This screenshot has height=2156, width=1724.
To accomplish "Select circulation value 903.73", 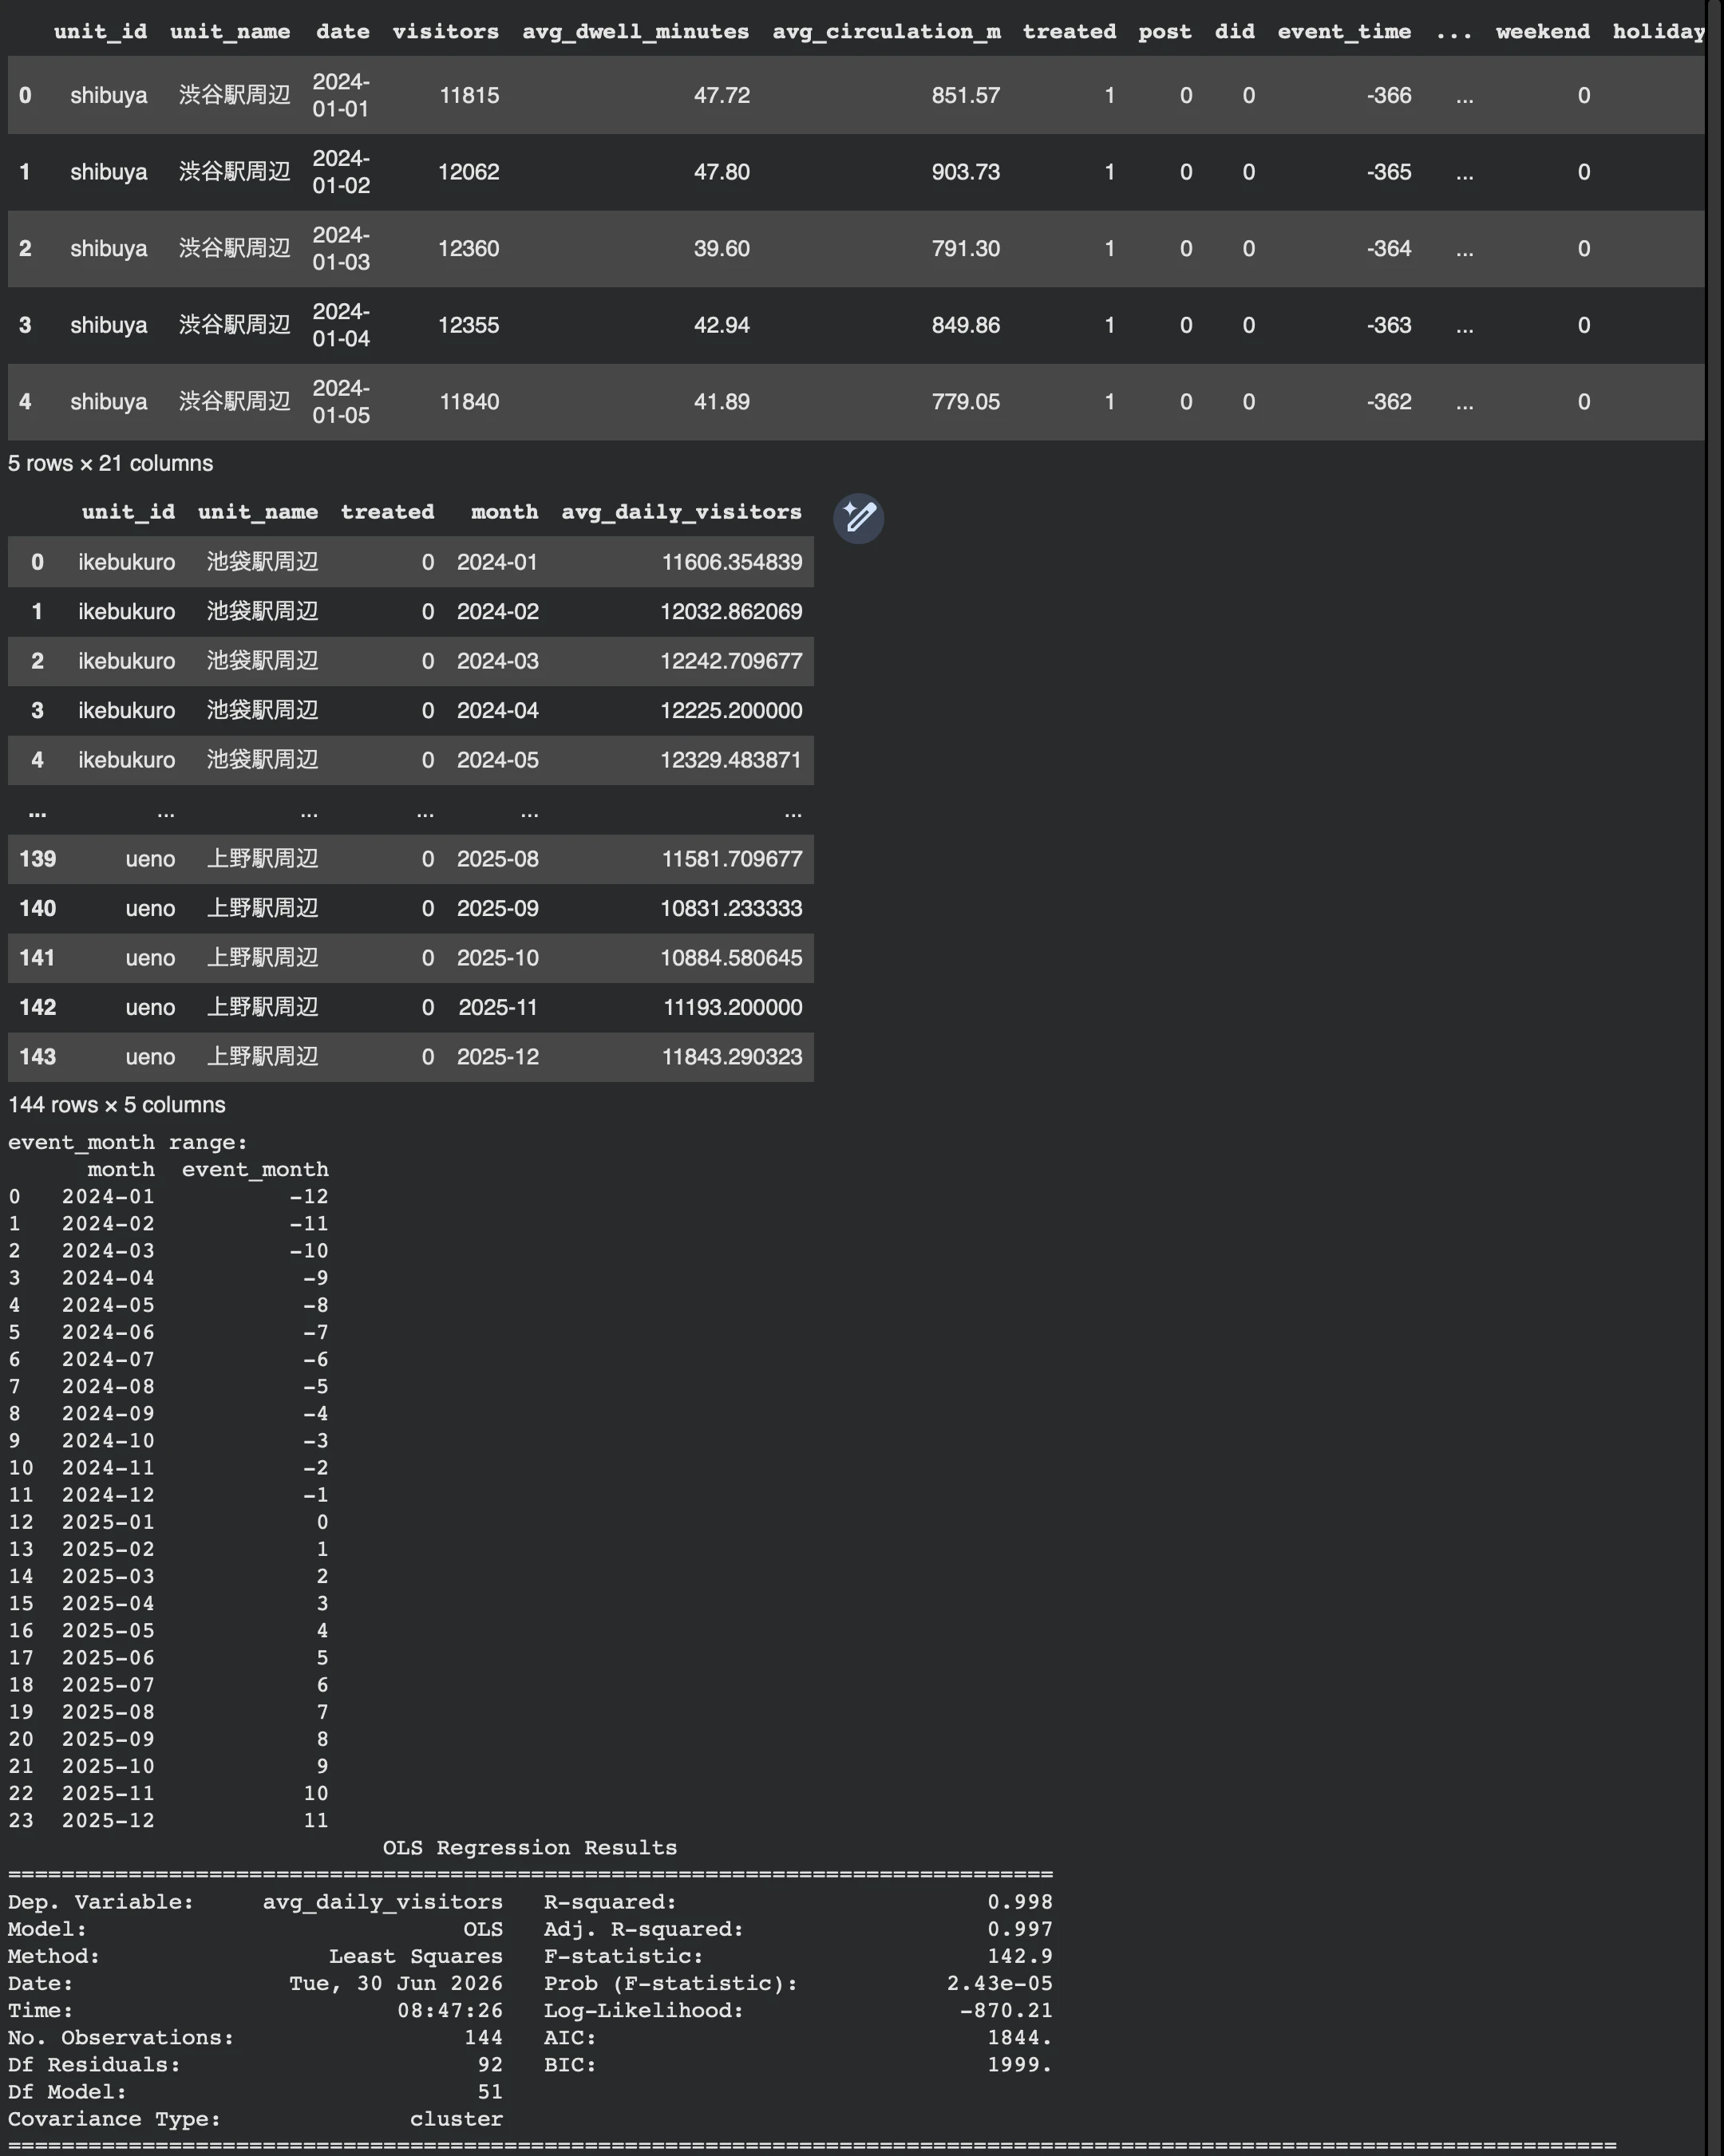I will point(965,172).
